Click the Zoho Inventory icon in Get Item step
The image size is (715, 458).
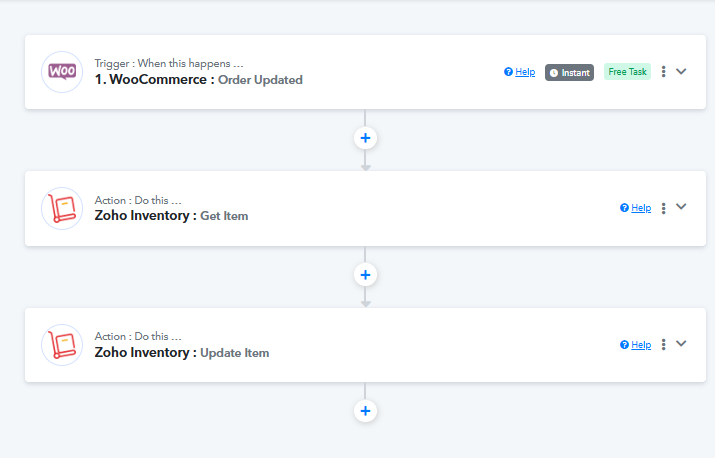pyautogui.click(x=62, y=208)
